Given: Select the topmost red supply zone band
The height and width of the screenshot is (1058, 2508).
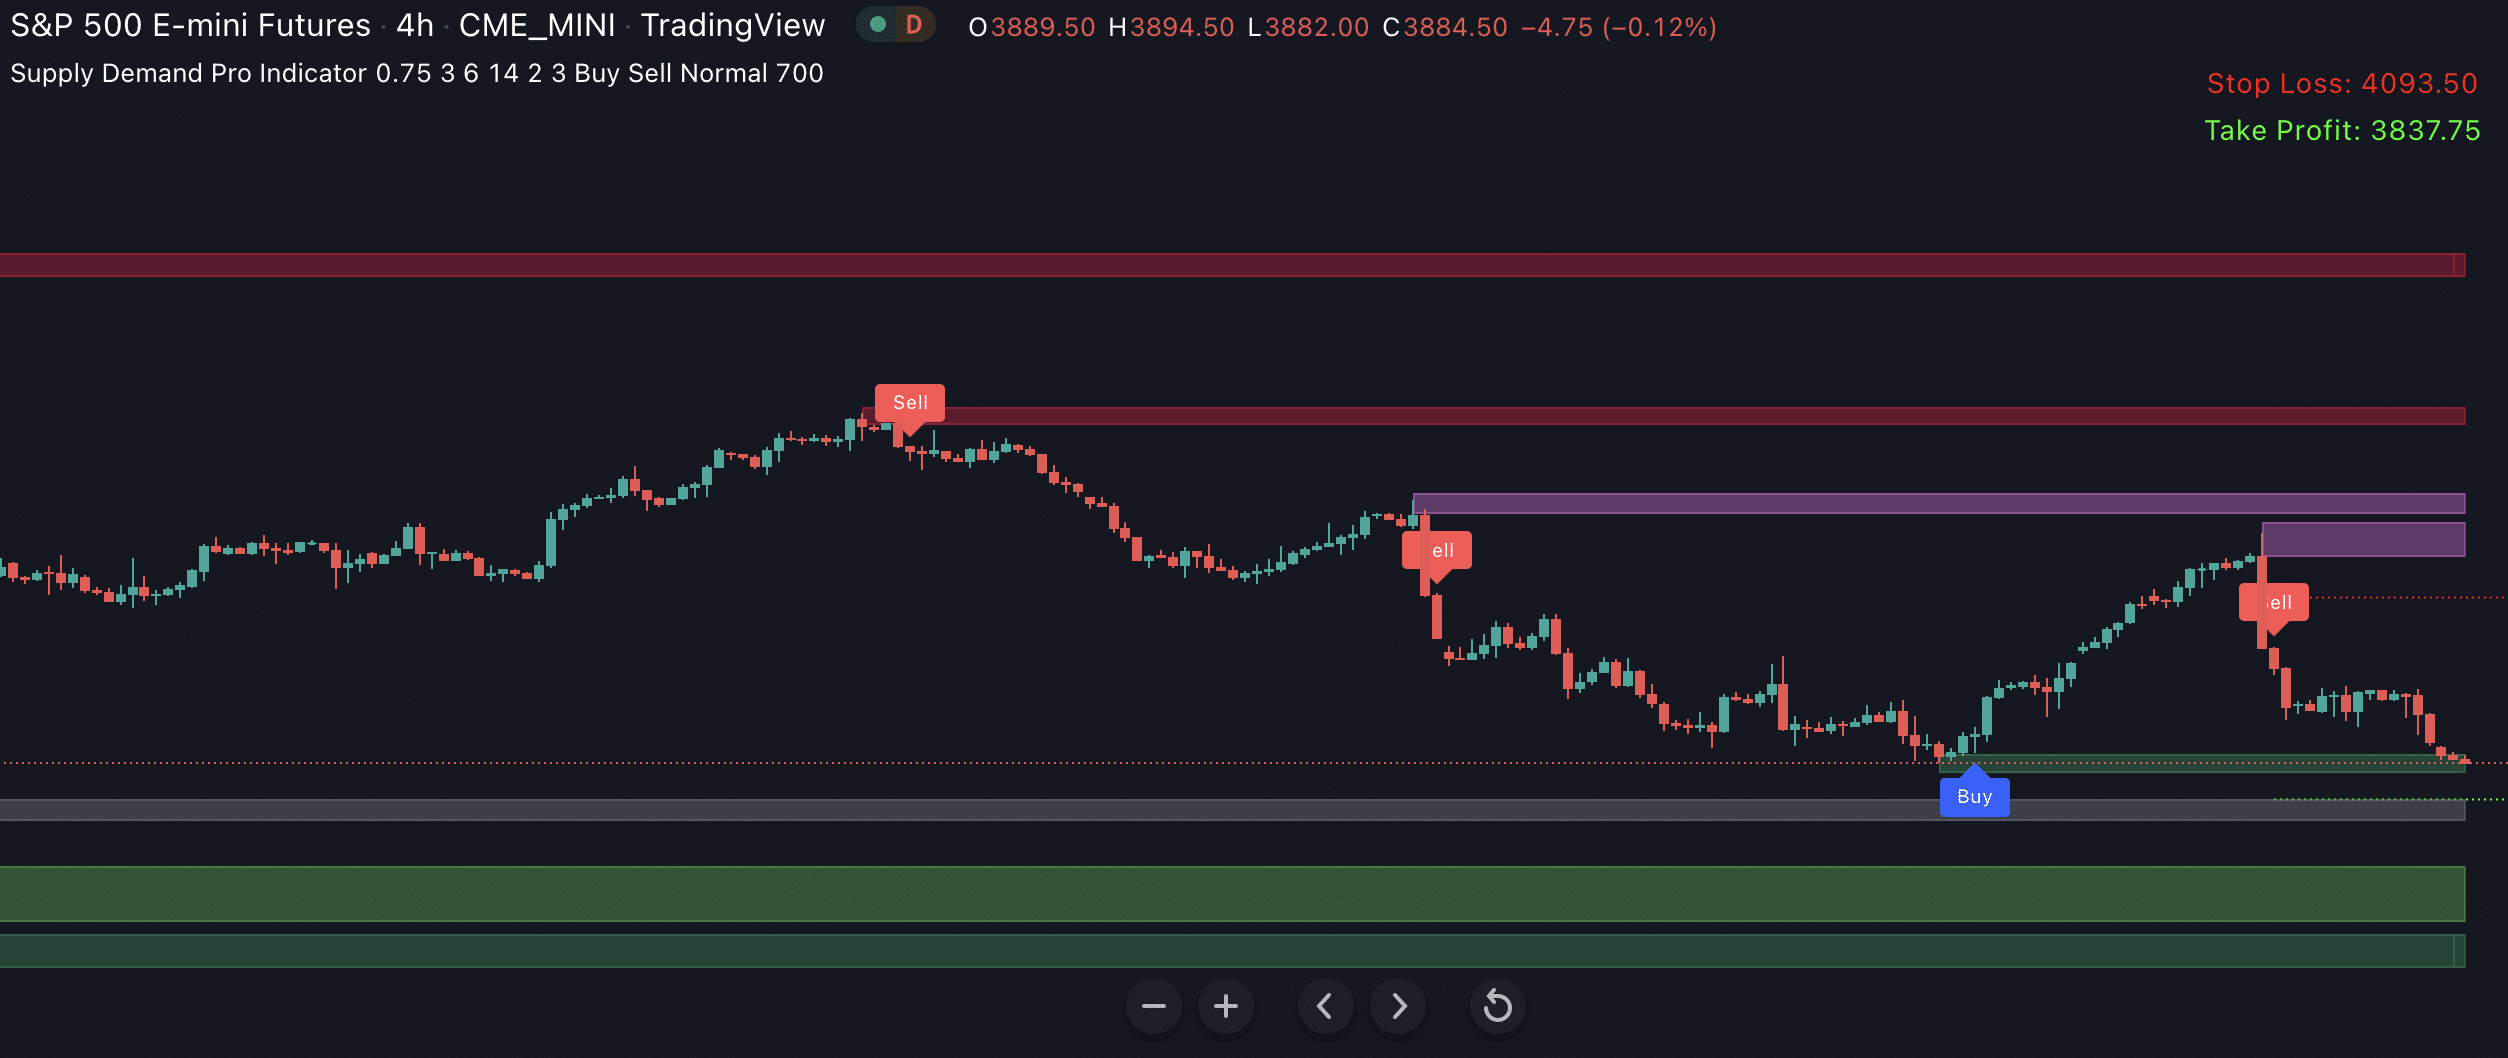Looking at the screenshot, I should pos(1232,265).
